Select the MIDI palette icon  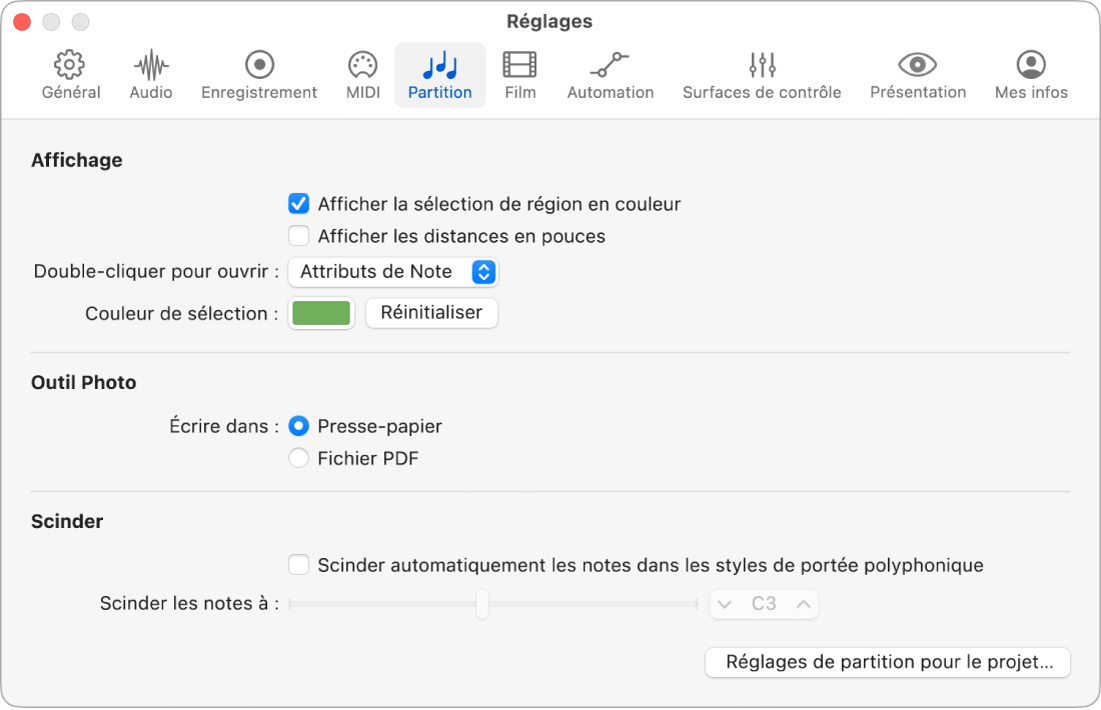(x=362, y=66)
